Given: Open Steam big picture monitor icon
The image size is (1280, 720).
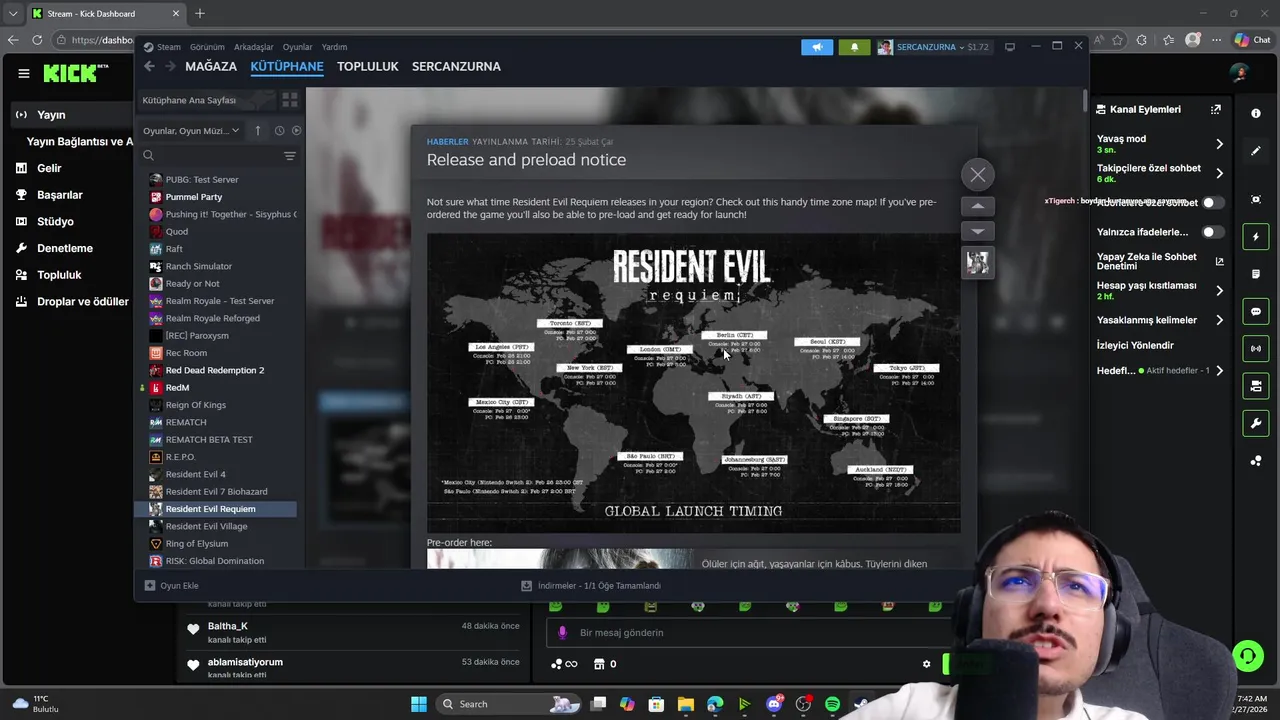Looking at the screenshot, I should click(1010, 47).
